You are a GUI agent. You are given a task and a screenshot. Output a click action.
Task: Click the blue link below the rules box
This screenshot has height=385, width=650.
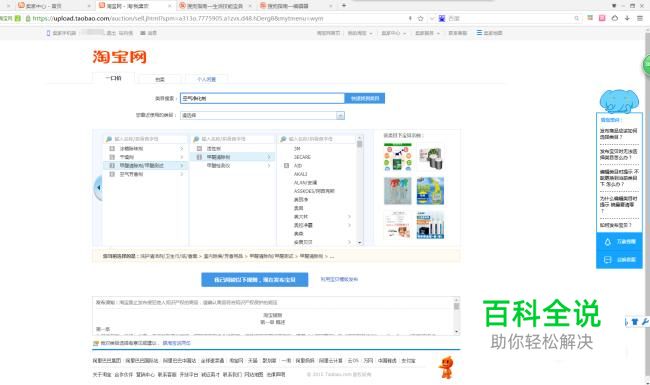coord(177,343)
